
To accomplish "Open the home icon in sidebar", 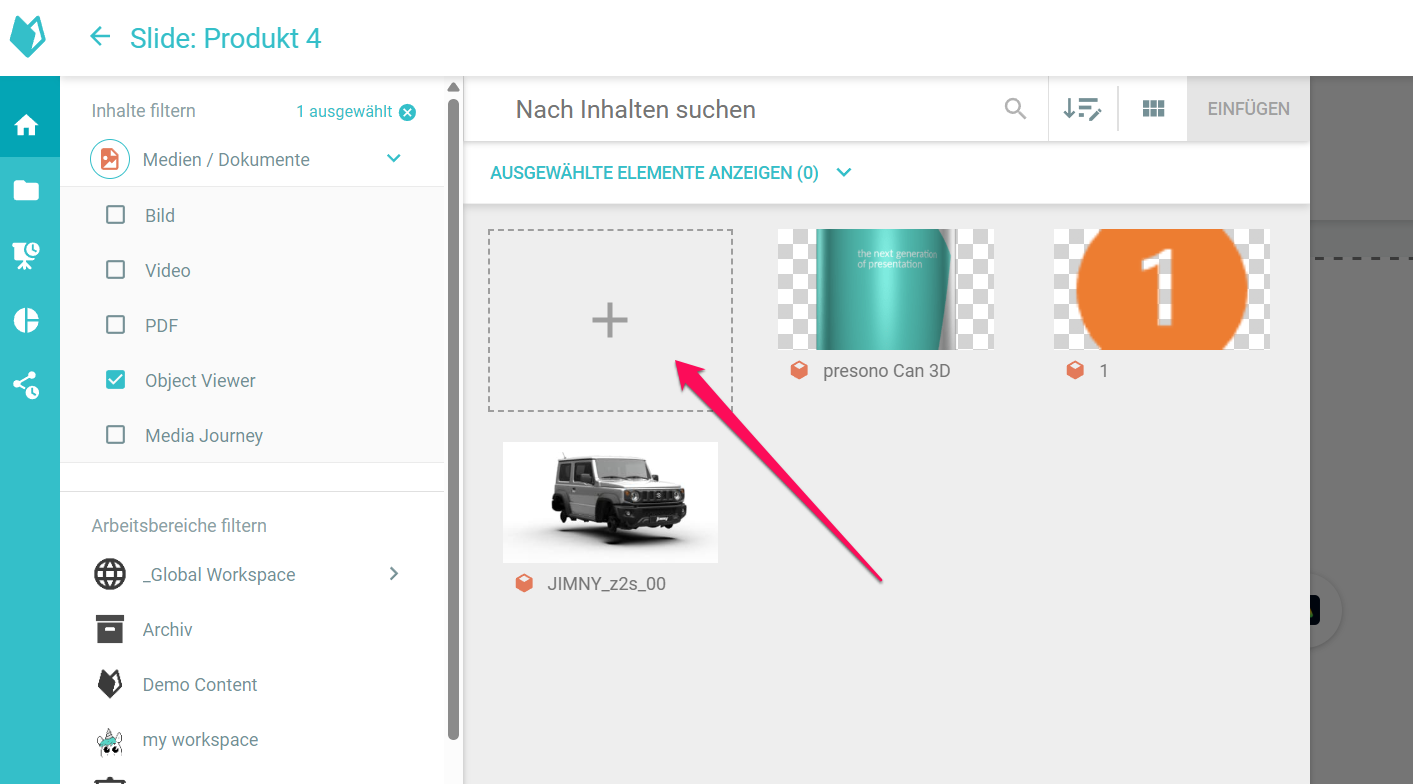I will click(26, 125).
